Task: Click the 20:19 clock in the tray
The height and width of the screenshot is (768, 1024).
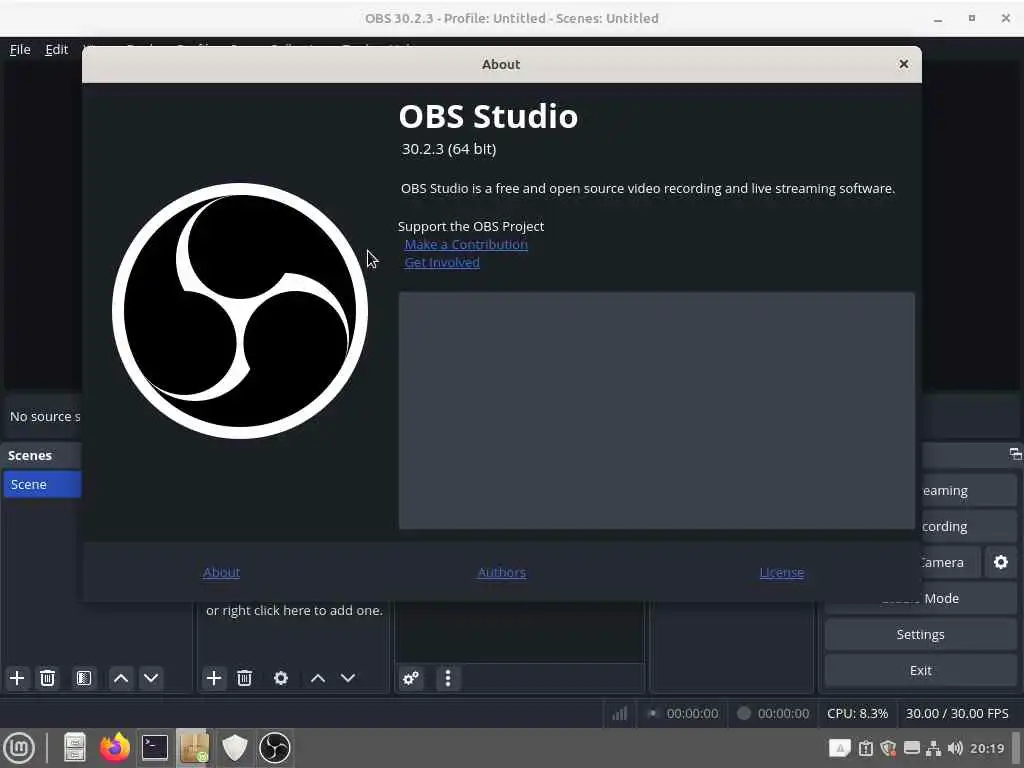Action: click(x=987, y=748)
